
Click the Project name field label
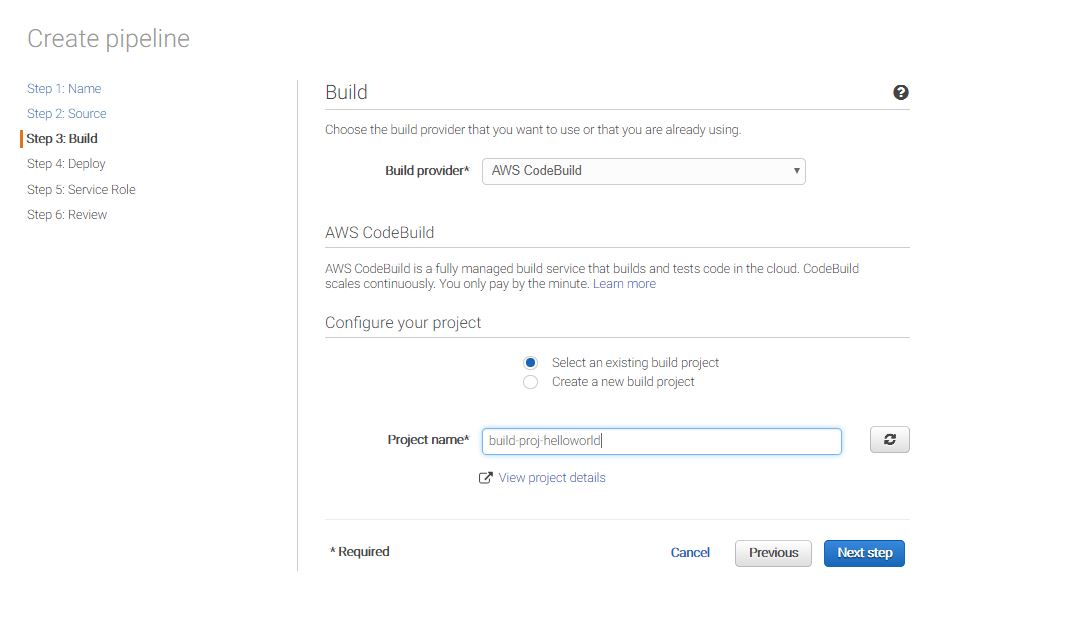pos(427,440)
